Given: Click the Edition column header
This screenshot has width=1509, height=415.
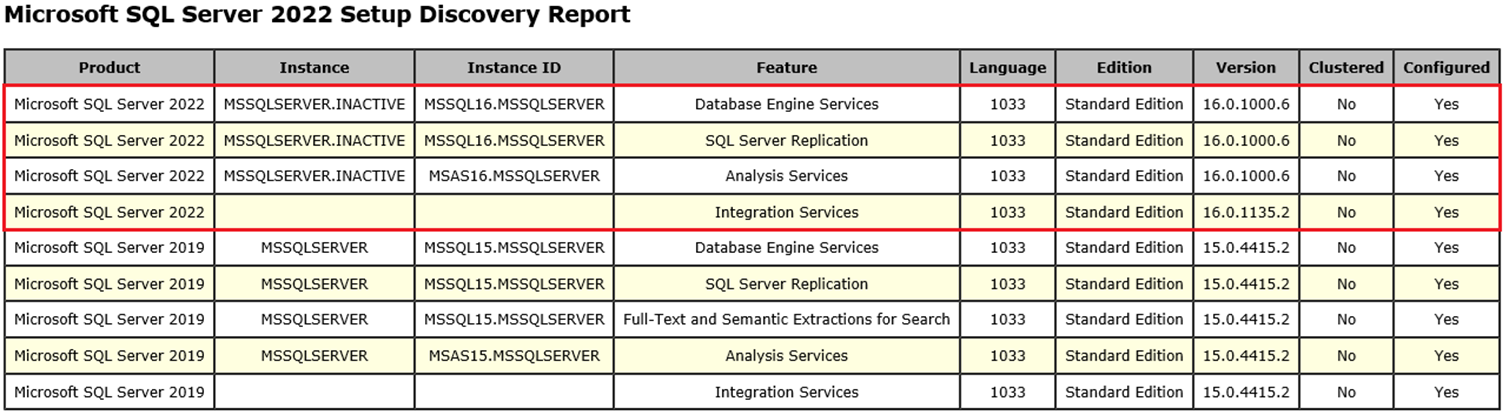Looking at the screenshot, I should [x=1124, y=68].
